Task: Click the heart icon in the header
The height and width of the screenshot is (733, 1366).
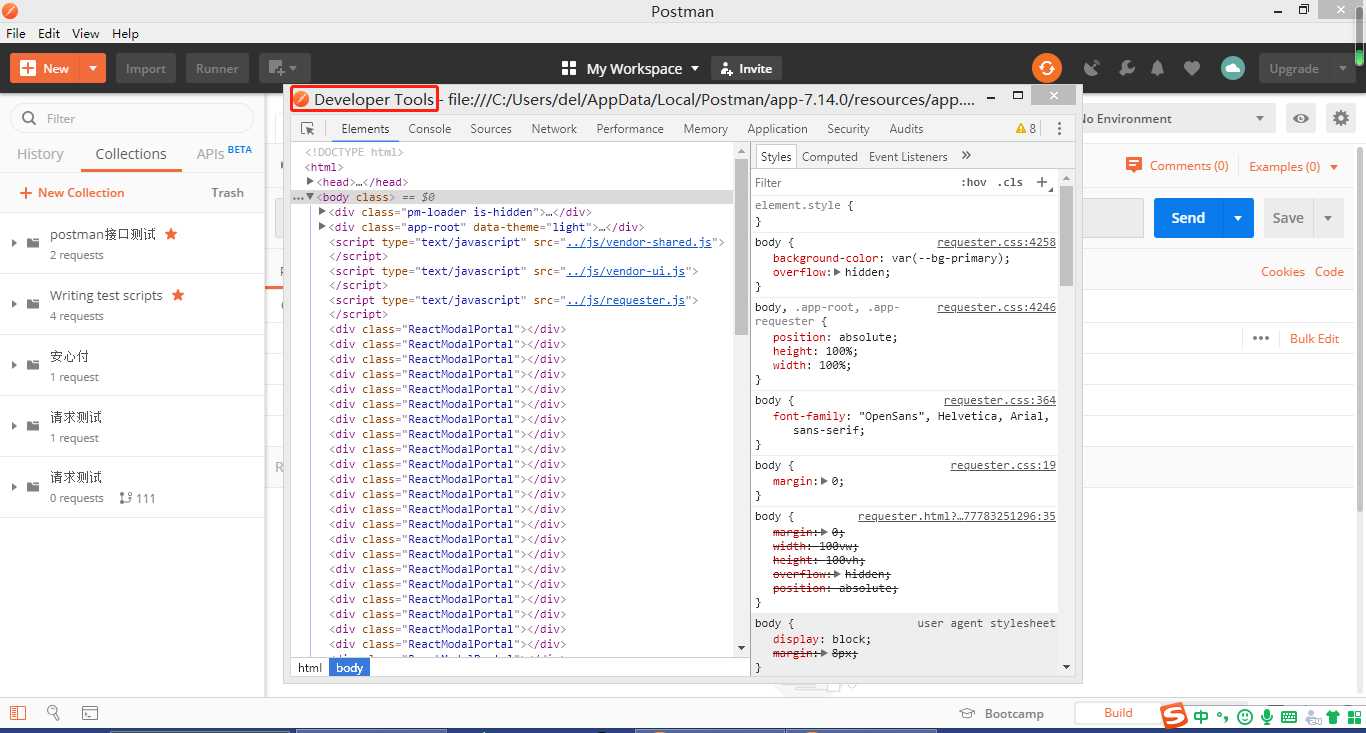Action: [1191, 68]
